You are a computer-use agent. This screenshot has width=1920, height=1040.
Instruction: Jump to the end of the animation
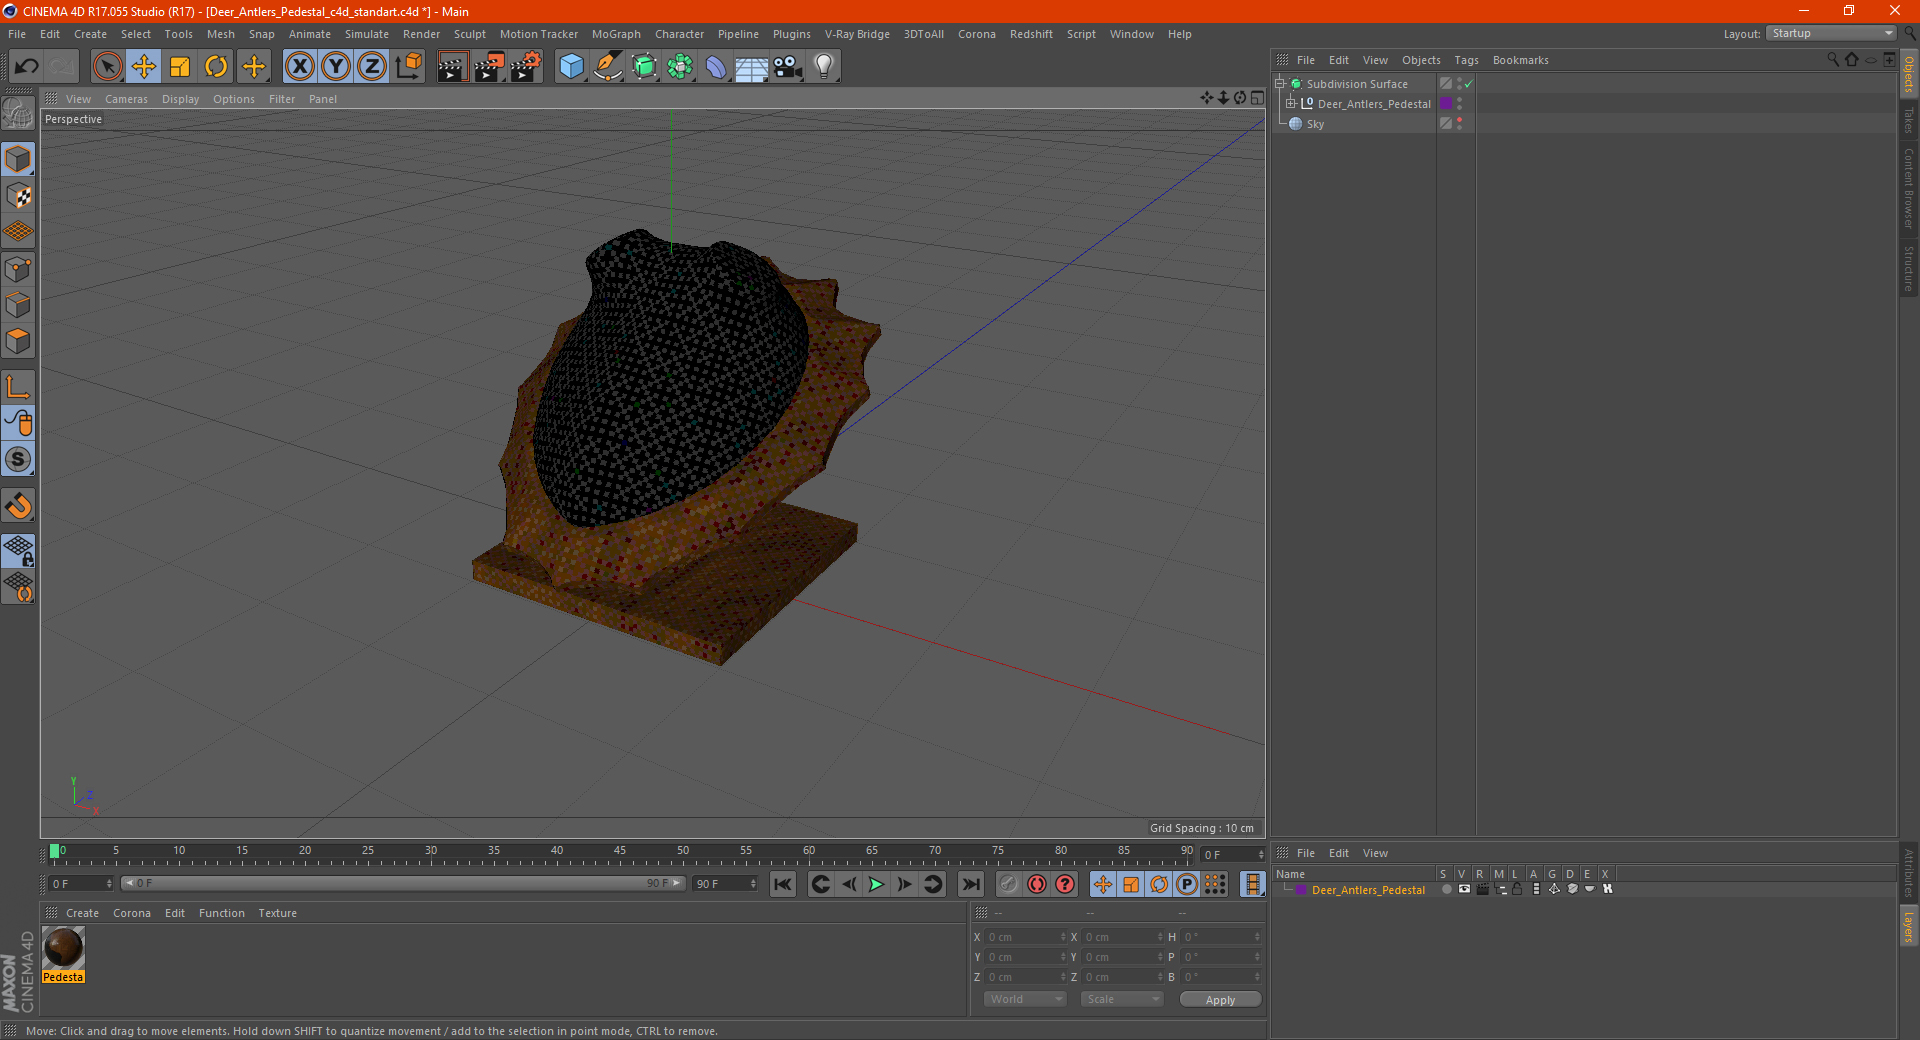pos(971,884)
